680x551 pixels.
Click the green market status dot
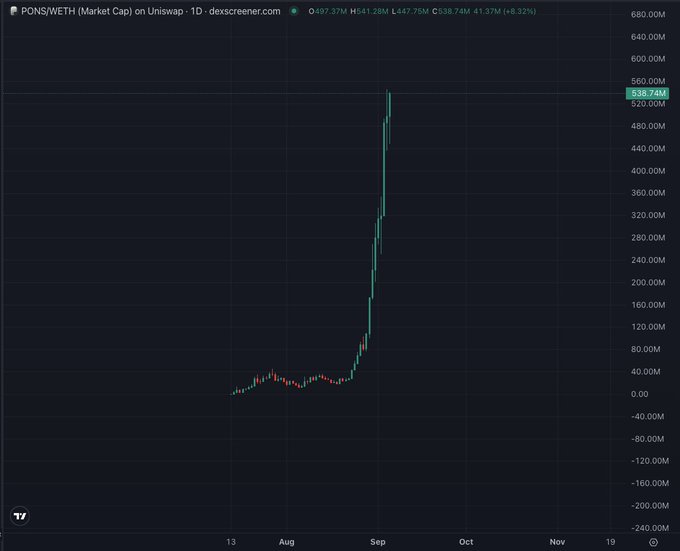point(294,11)
